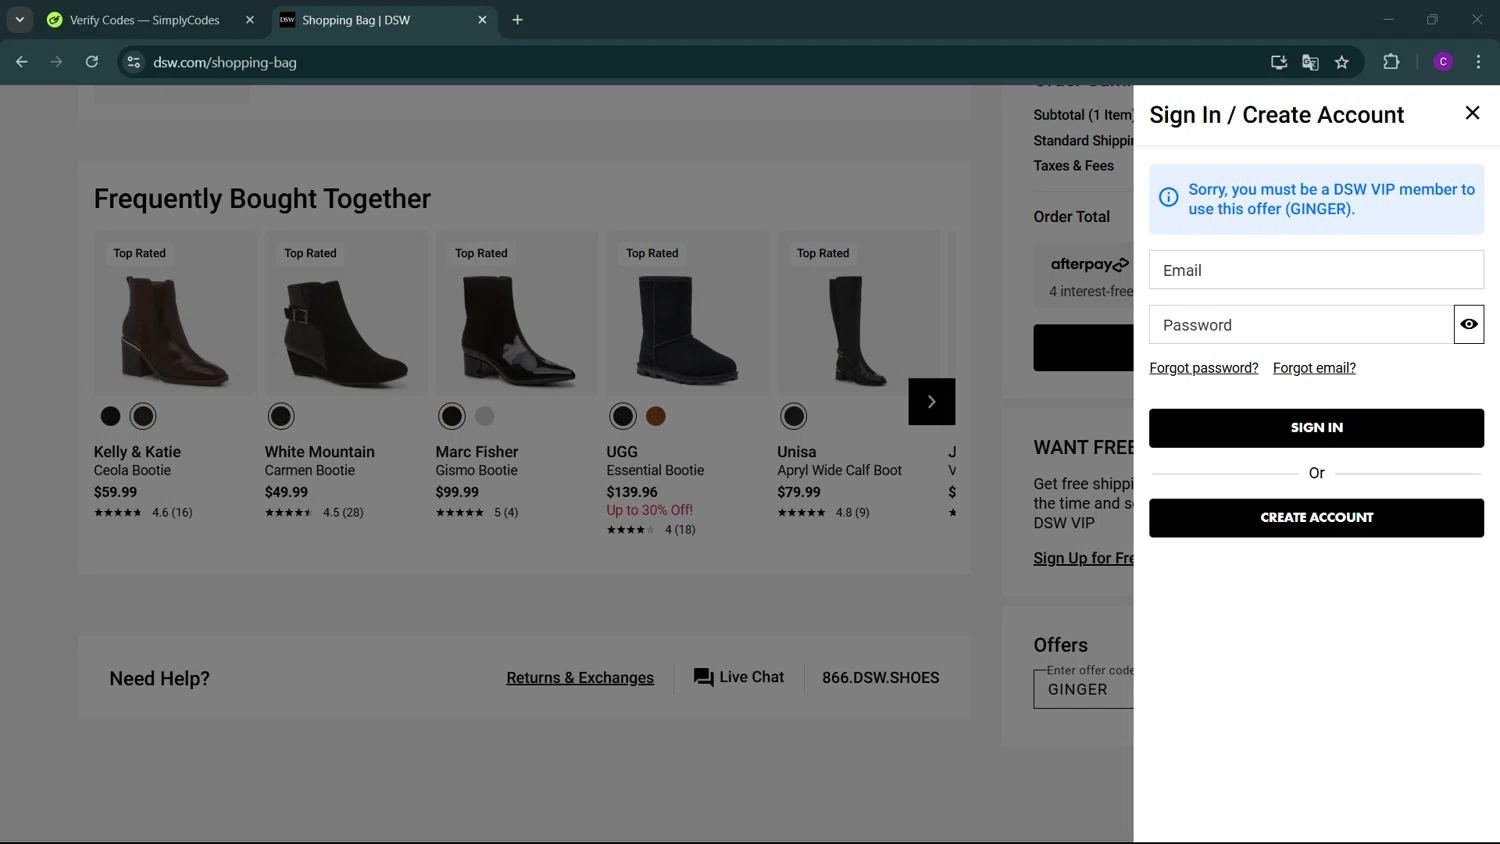1500x844 pixels.
Task: Open the Chrome profile avatar
Action: (1443, 62)
